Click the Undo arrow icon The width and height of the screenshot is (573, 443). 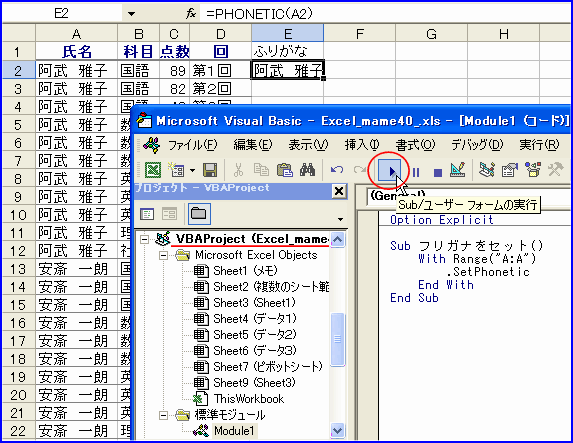[x=337, y=170]
